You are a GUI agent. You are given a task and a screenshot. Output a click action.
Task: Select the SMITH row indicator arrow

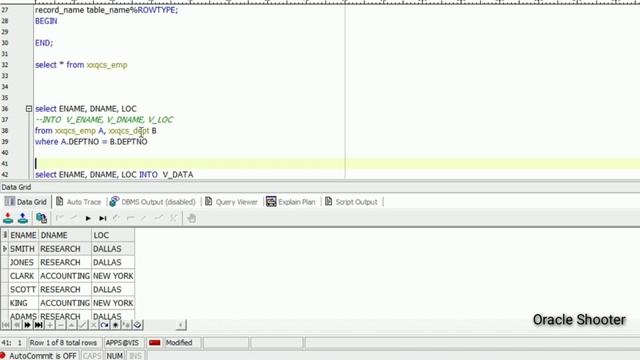tap(4, 249)
